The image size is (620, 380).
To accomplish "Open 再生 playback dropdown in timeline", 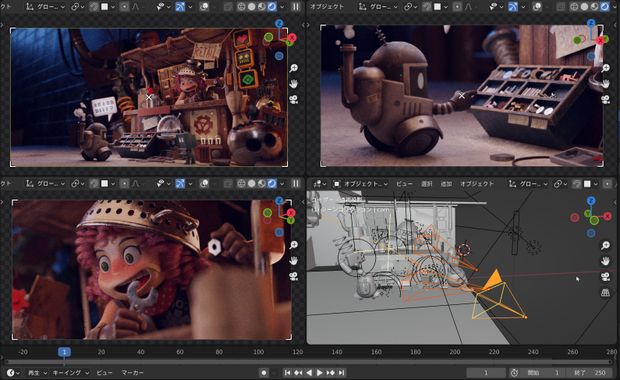I will [x=37, y=372].
